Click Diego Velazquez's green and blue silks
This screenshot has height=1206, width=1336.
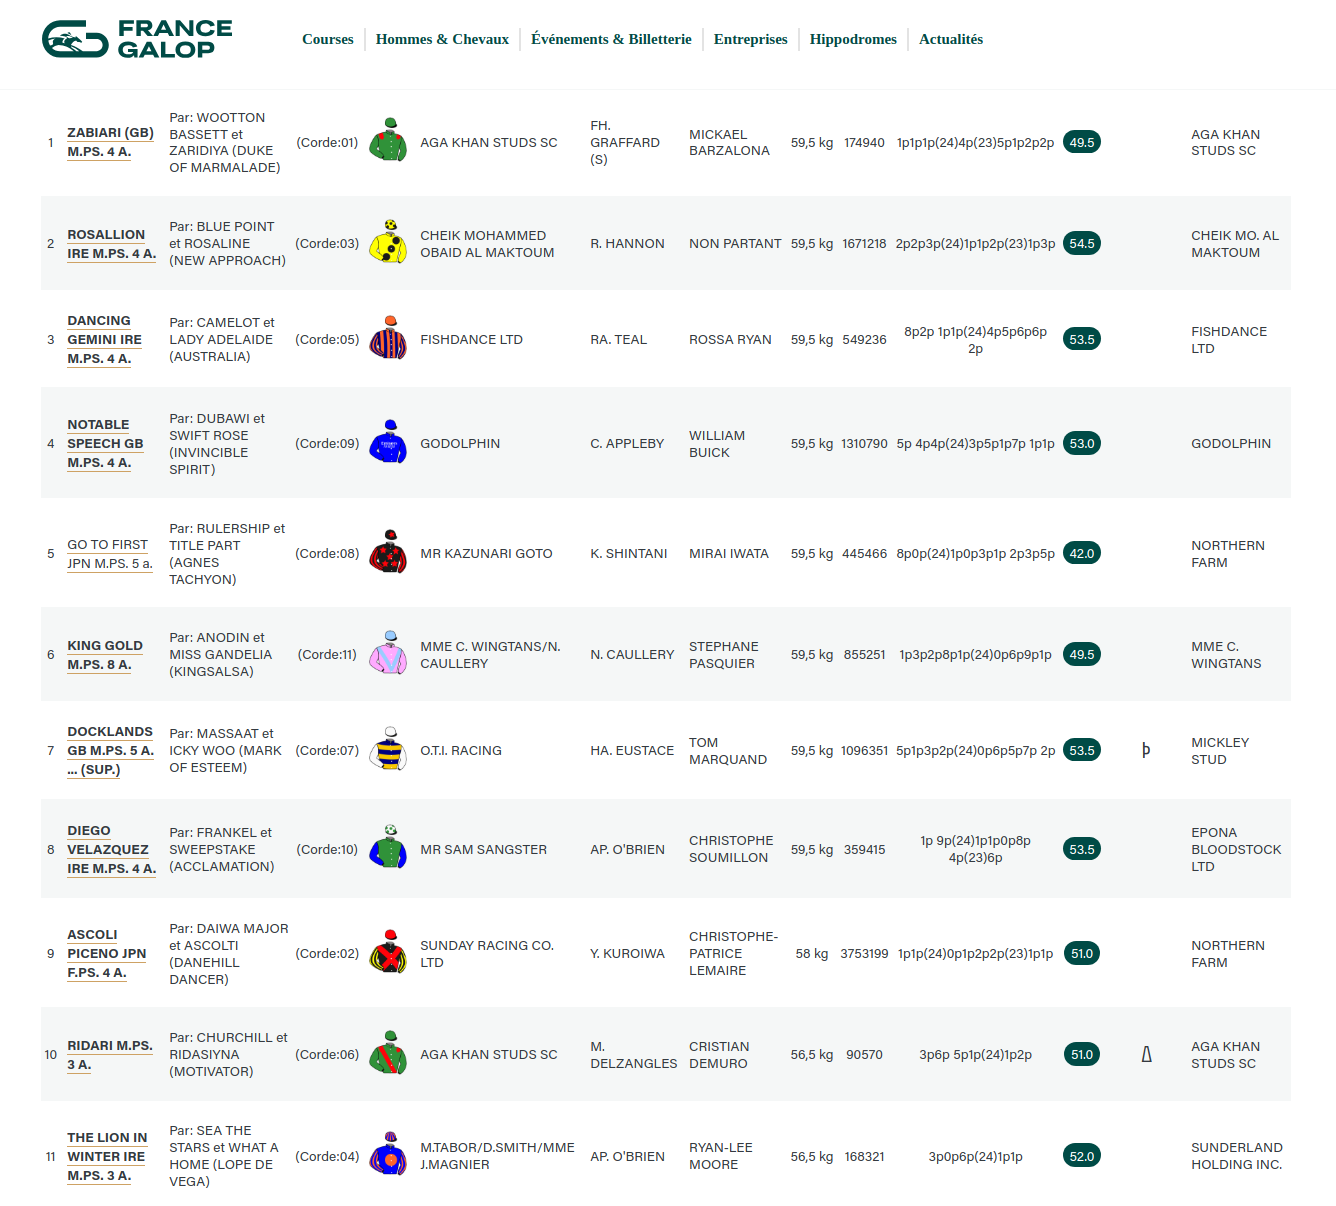click(388, 848)
